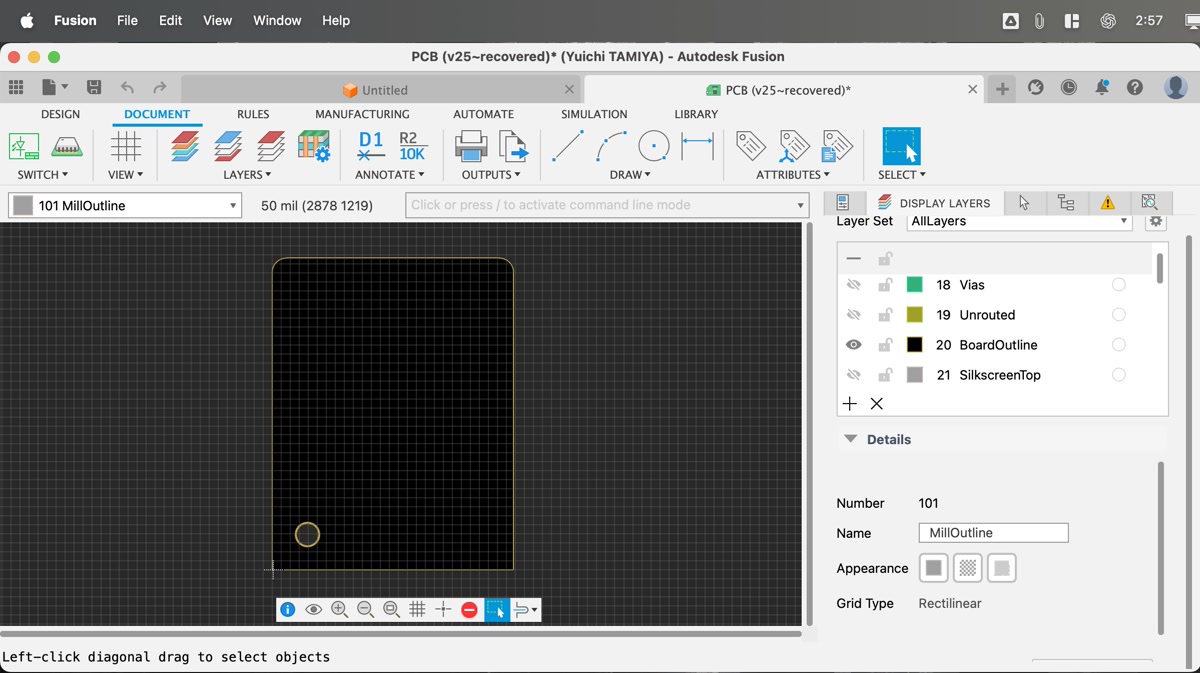The width and height of the screenshot is (1200, 673).
Task: Click the Print icon
Action: pyautogui.click(x=471, y=146)
